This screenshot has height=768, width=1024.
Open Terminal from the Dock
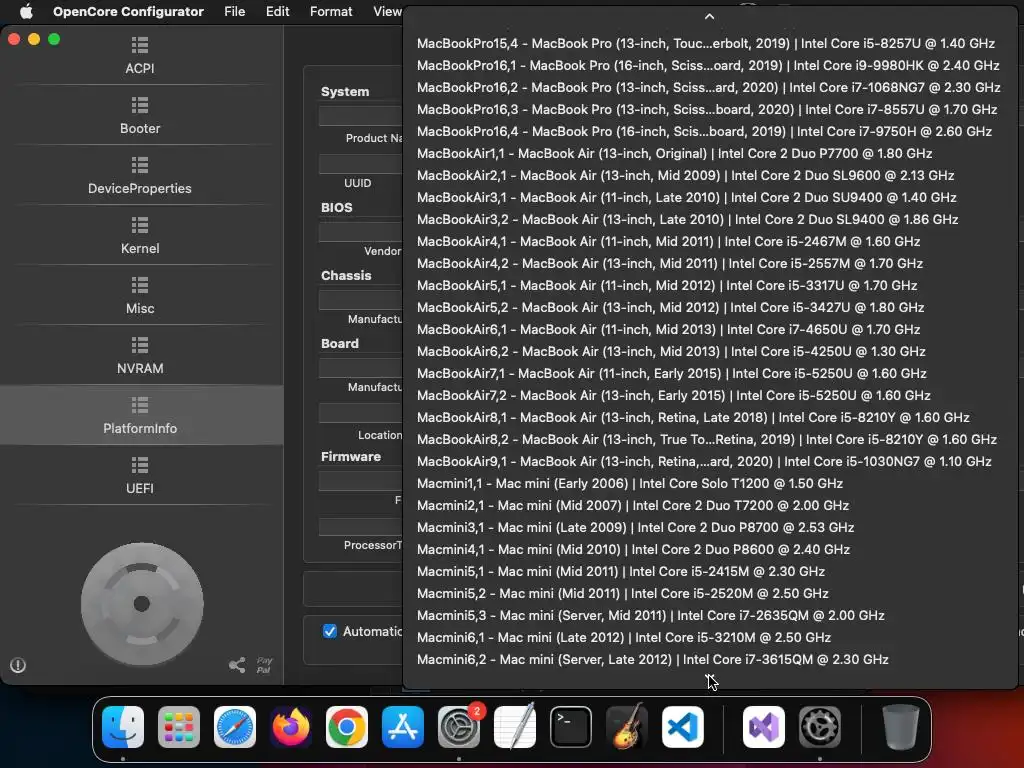coord(571,727)
